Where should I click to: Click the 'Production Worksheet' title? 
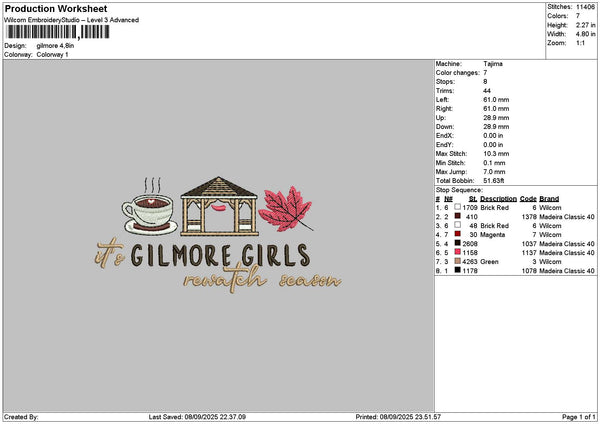tap(56, 8)
